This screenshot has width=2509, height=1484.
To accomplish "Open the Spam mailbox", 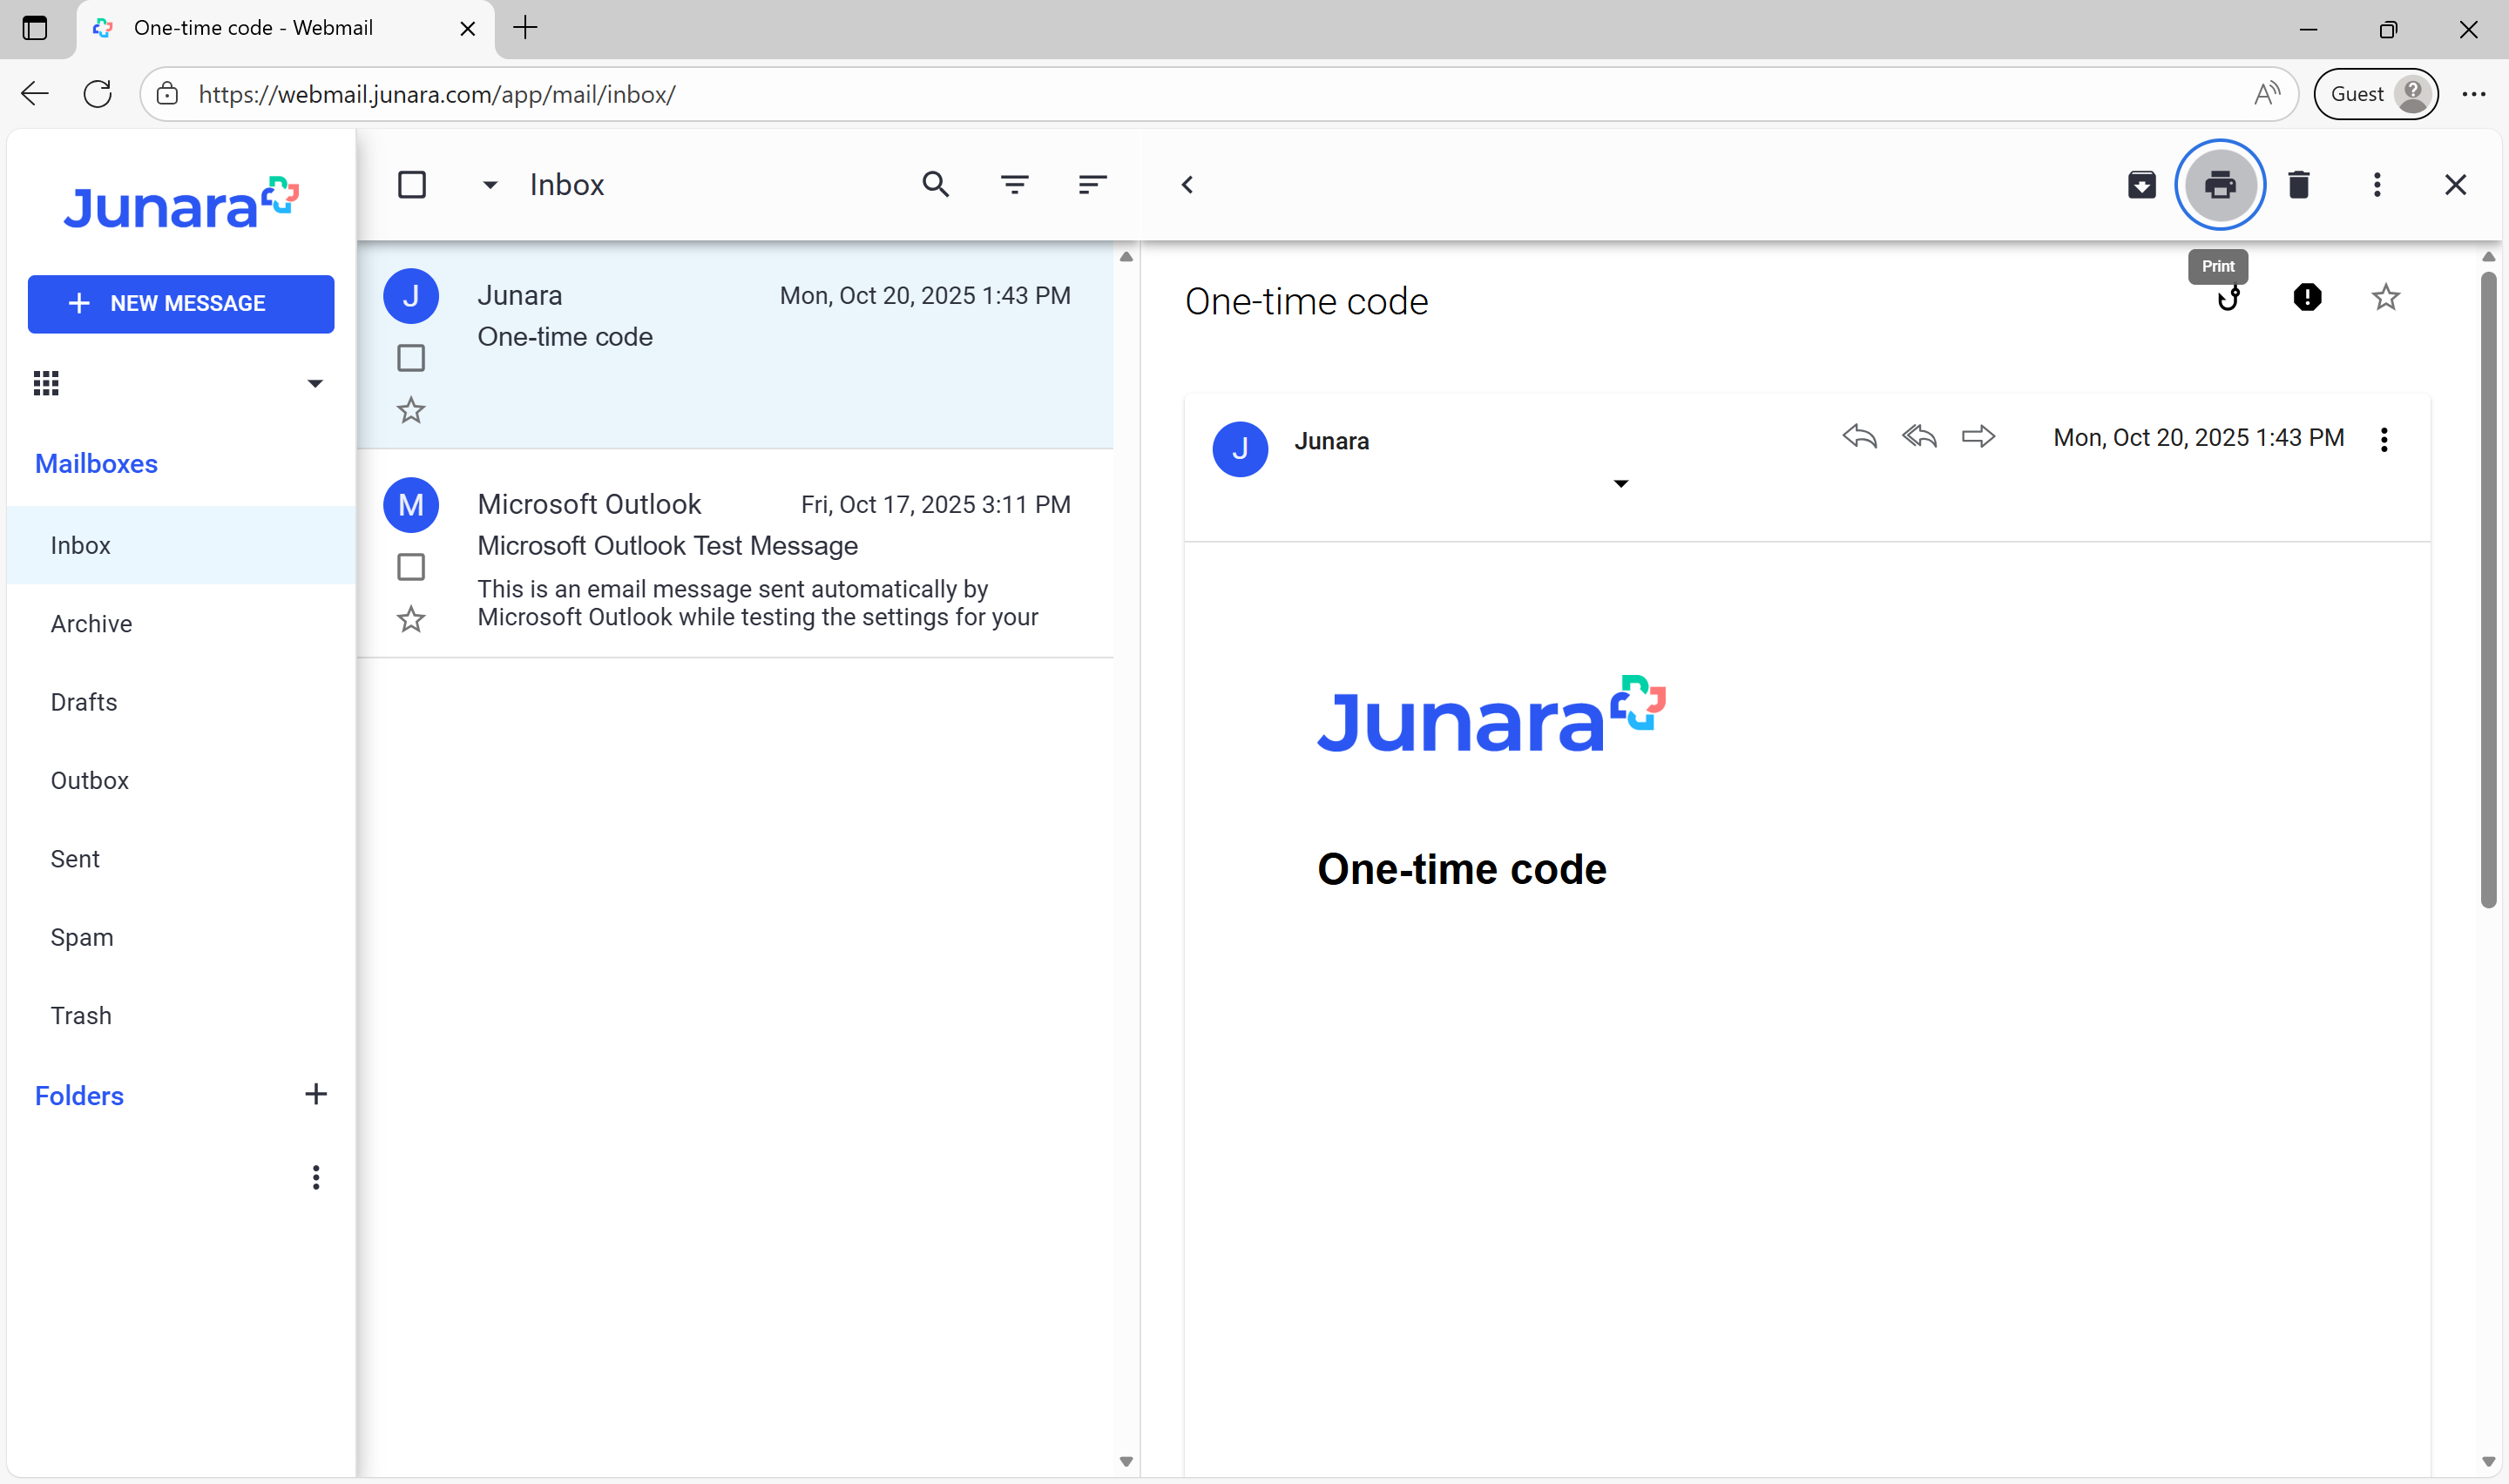I will pos(181,937).
